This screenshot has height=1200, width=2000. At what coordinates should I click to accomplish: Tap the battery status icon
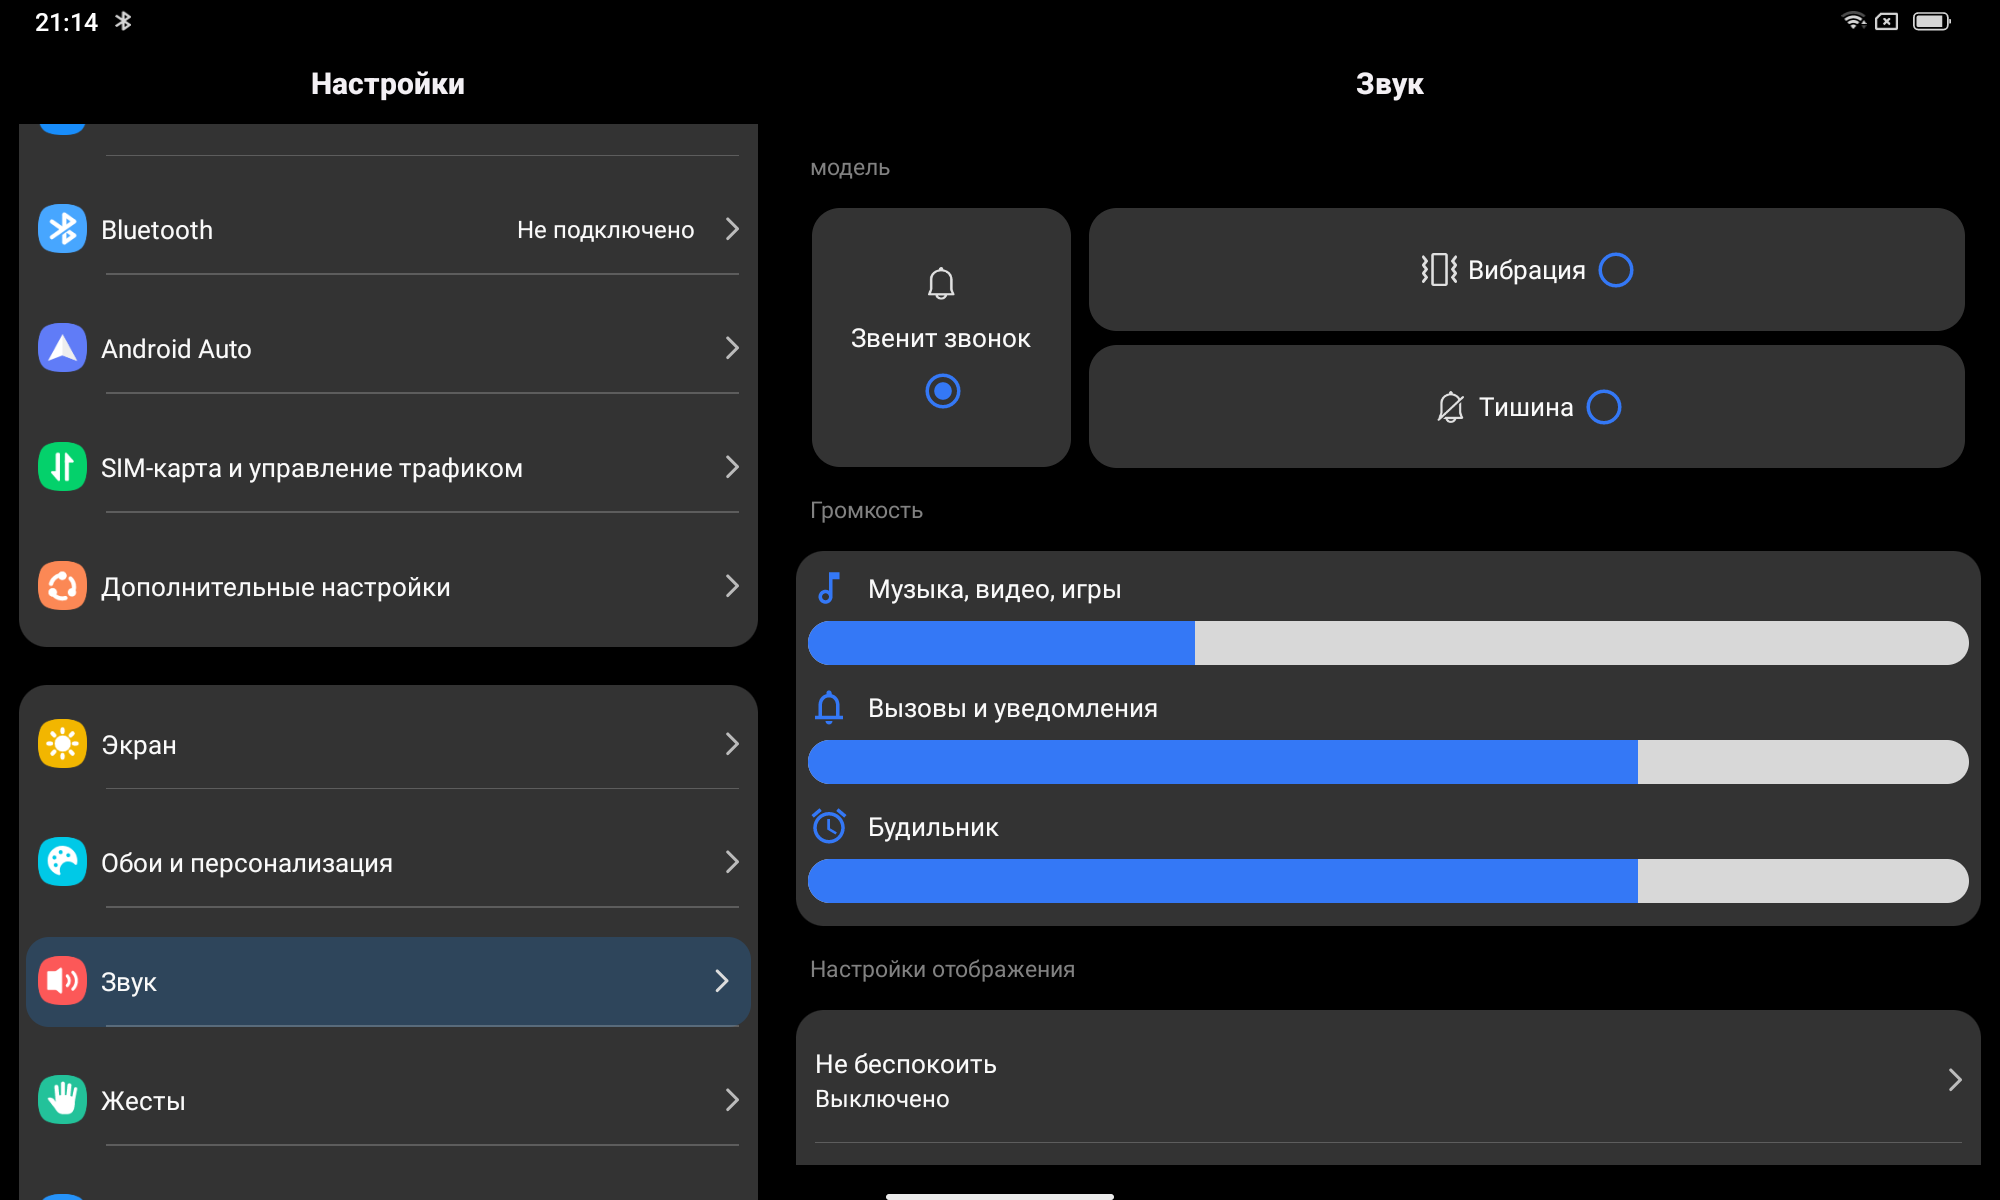tap(1932, 21)
